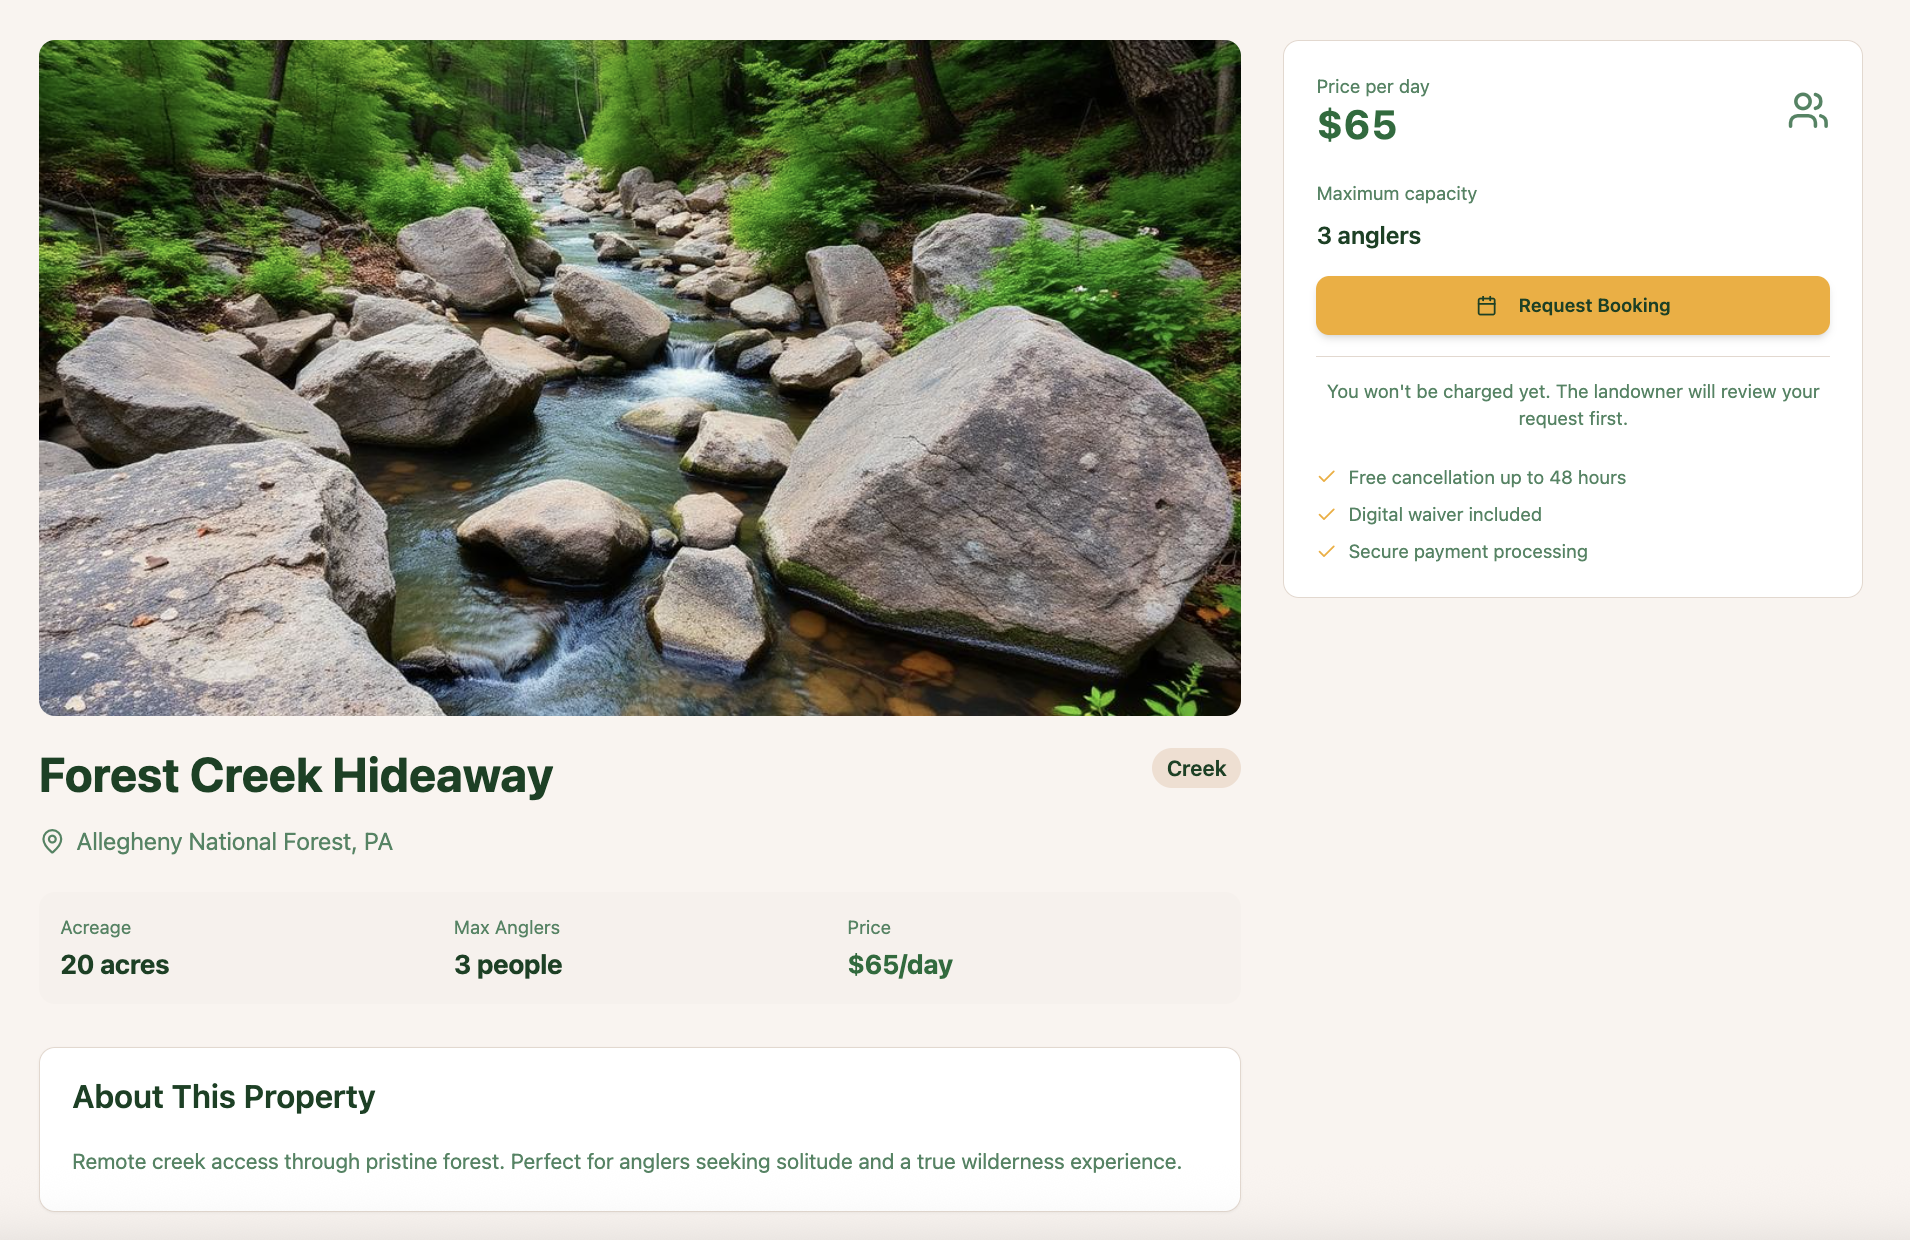Click the Forest Creek Hideaway title

pos(296,776)
